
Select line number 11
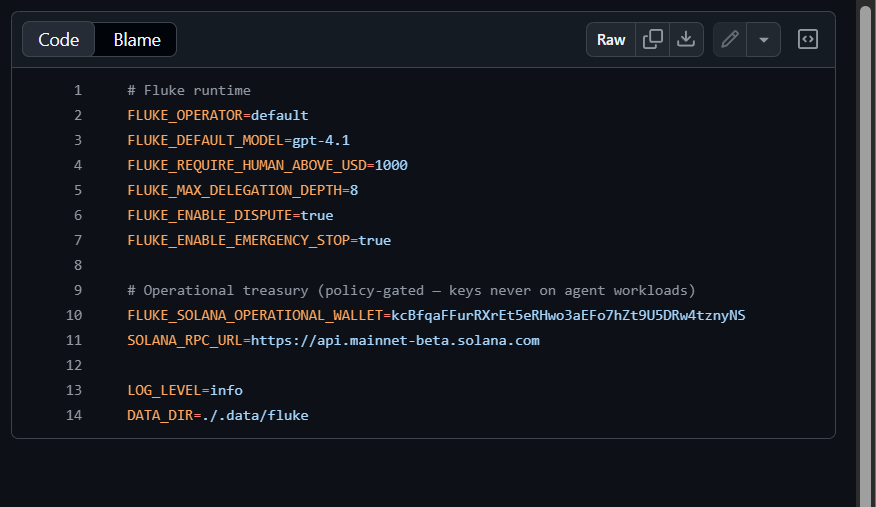pyautogui.click(x=74, y=340)
